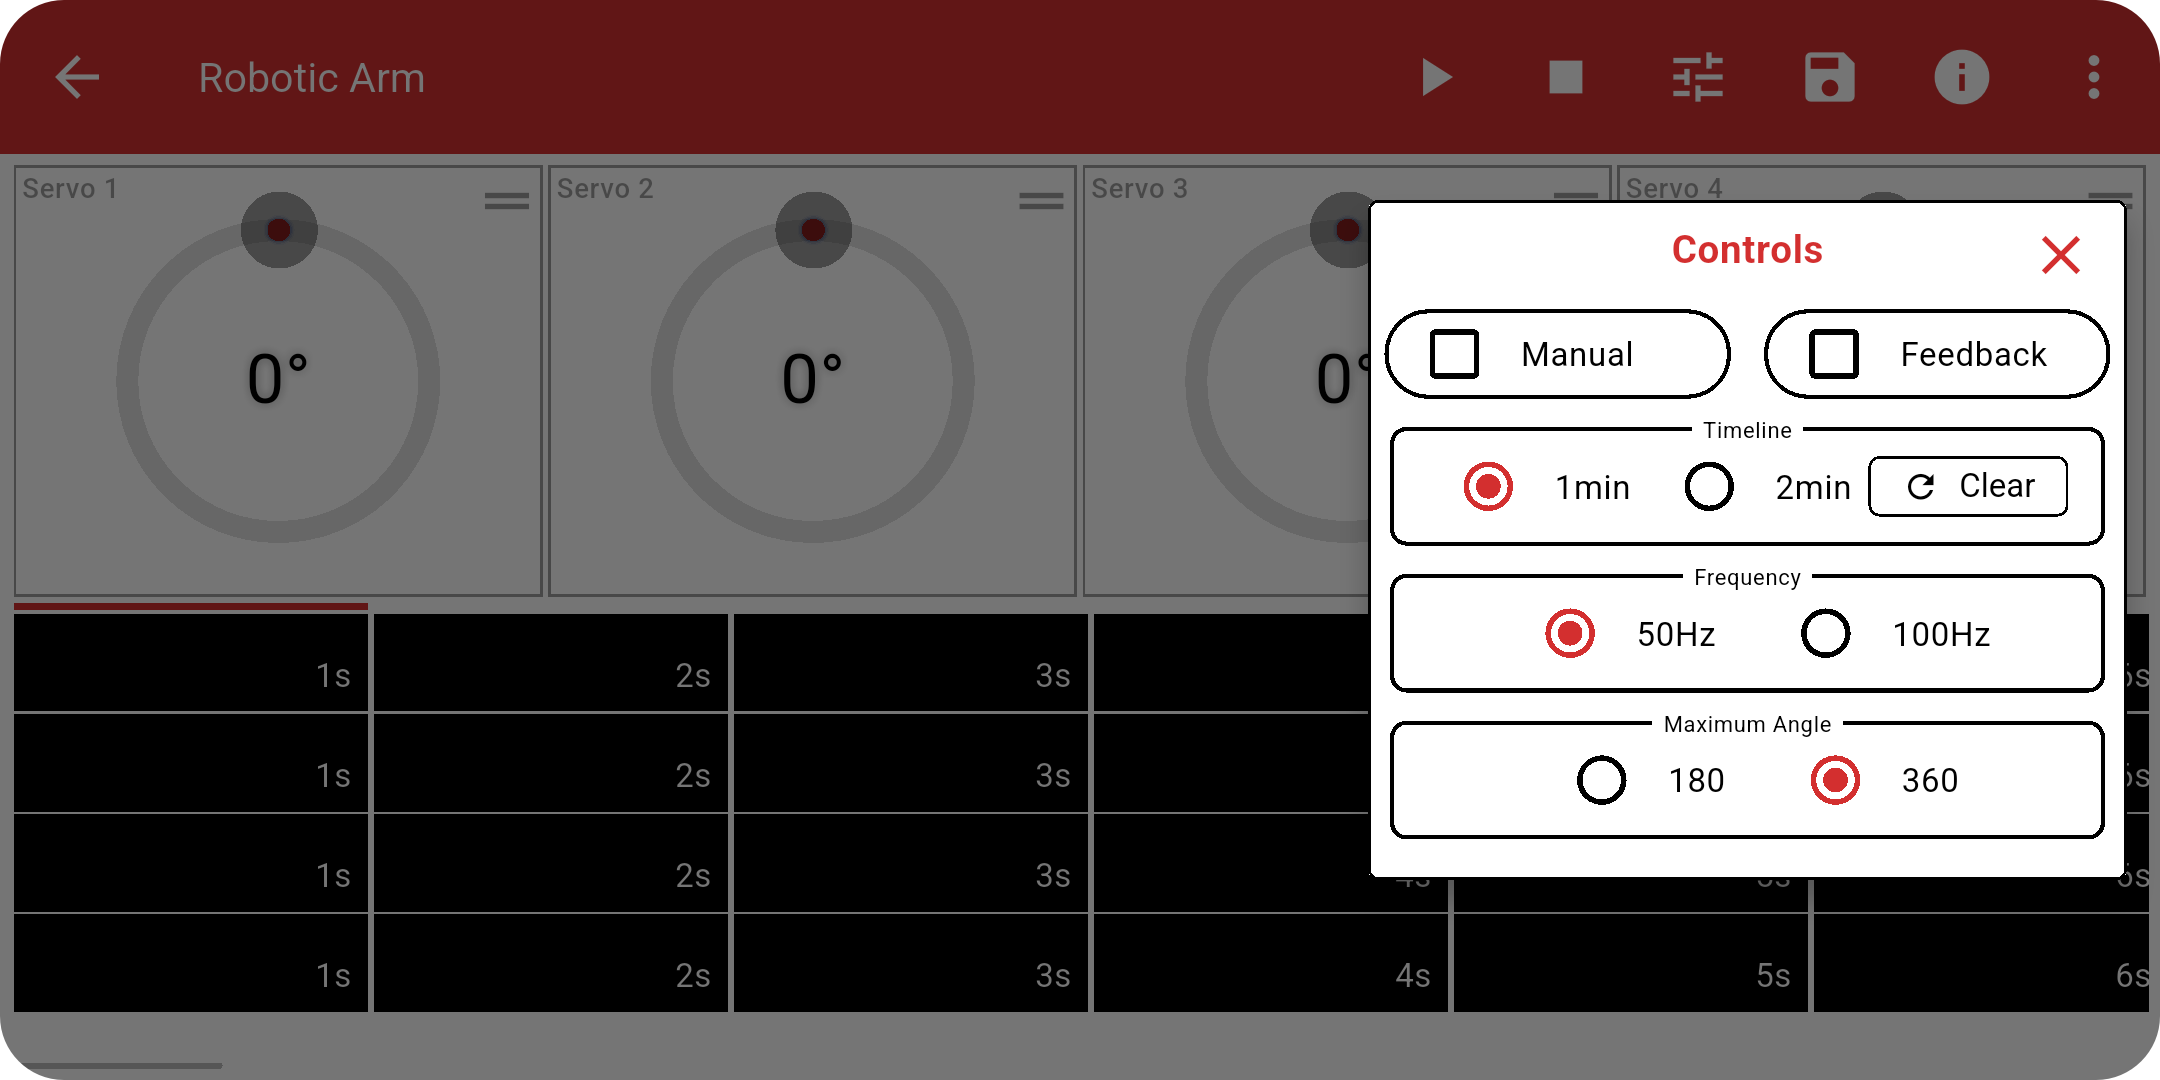Open Servo 2 drag handle menu

[1041, 201]
